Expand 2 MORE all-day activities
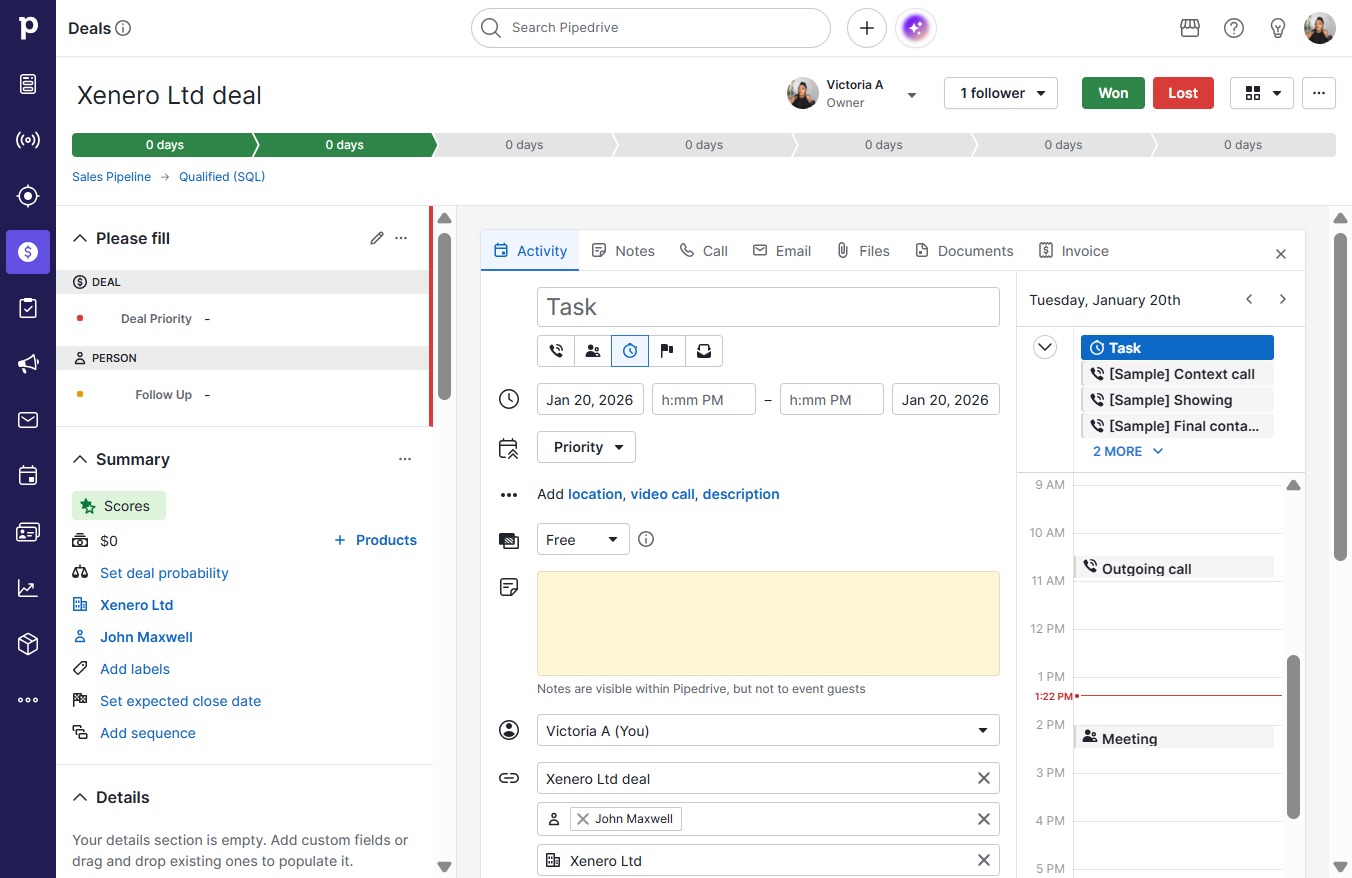 pyautogui.click(x=1128, y=451)
